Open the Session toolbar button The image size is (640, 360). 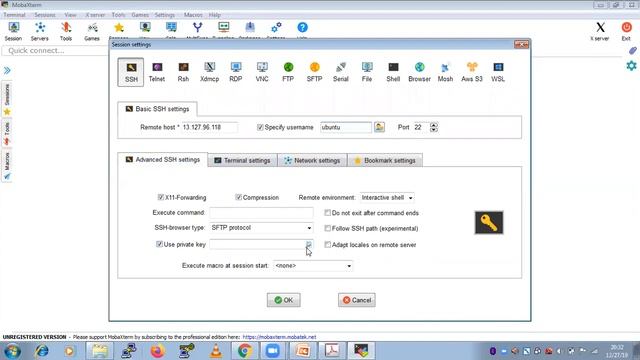[x=13, y=31]
